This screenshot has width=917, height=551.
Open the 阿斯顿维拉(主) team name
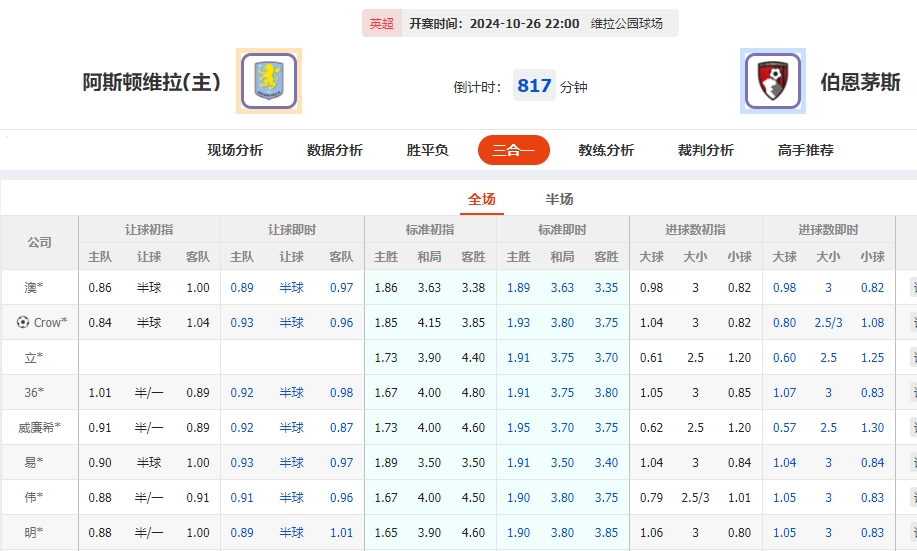151,82
